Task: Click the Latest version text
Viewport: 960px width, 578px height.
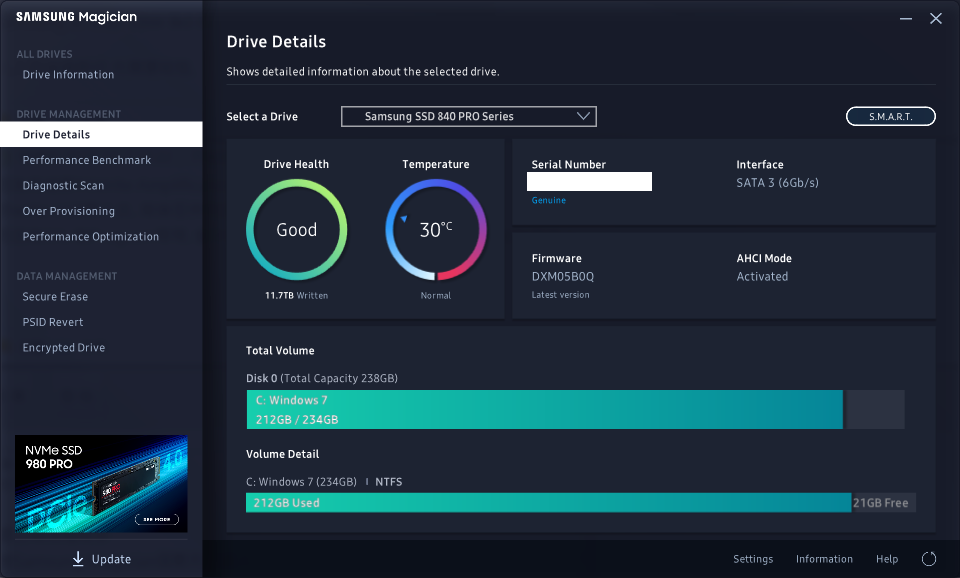Action: 560,295
